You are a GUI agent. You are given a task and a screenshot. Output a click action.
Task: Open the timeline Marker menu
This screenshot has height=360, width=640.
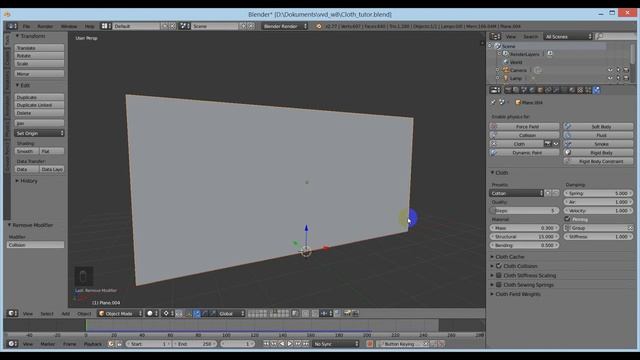click(x=47, y=344)
